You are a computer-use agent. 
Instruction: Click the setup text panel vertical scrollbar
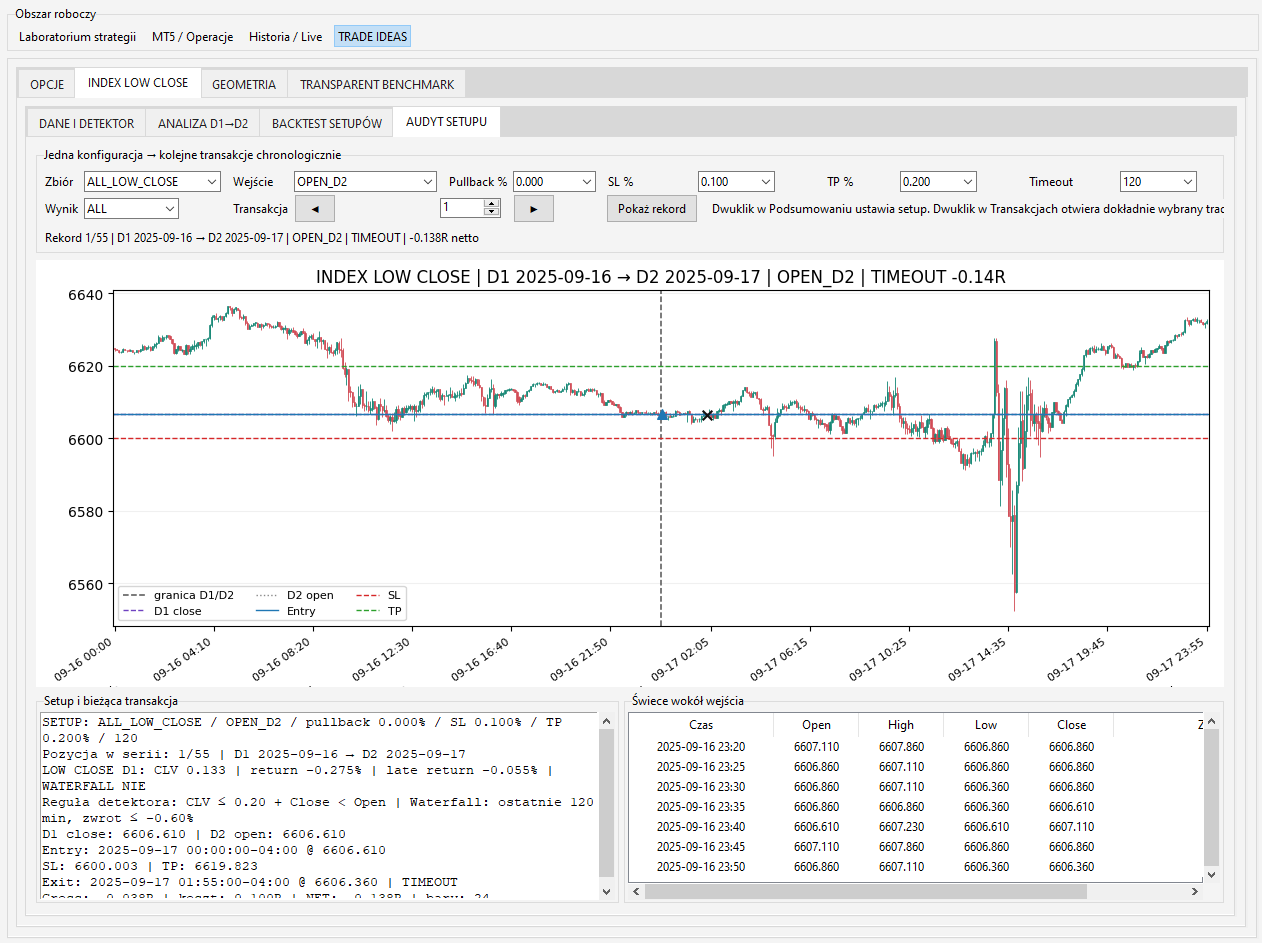click(606, 806)
